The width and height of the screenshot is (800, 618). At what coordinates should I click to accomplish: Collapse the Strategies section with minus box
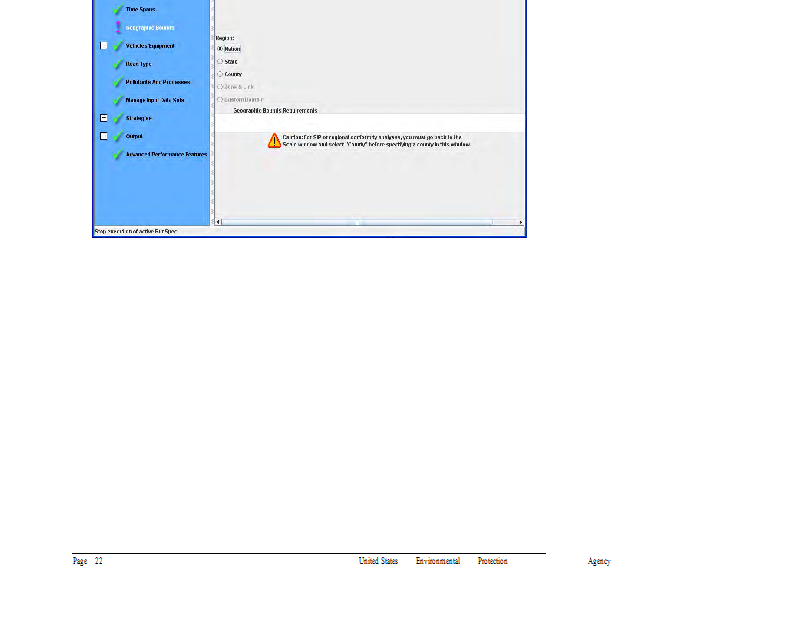pos(104,118)
